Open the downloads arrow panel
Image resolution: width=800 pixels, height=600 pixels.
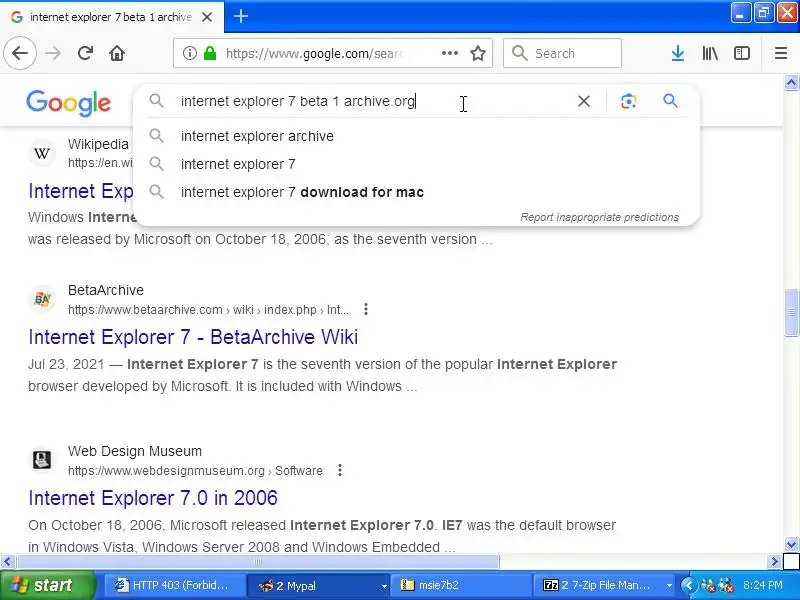[678, 53]
